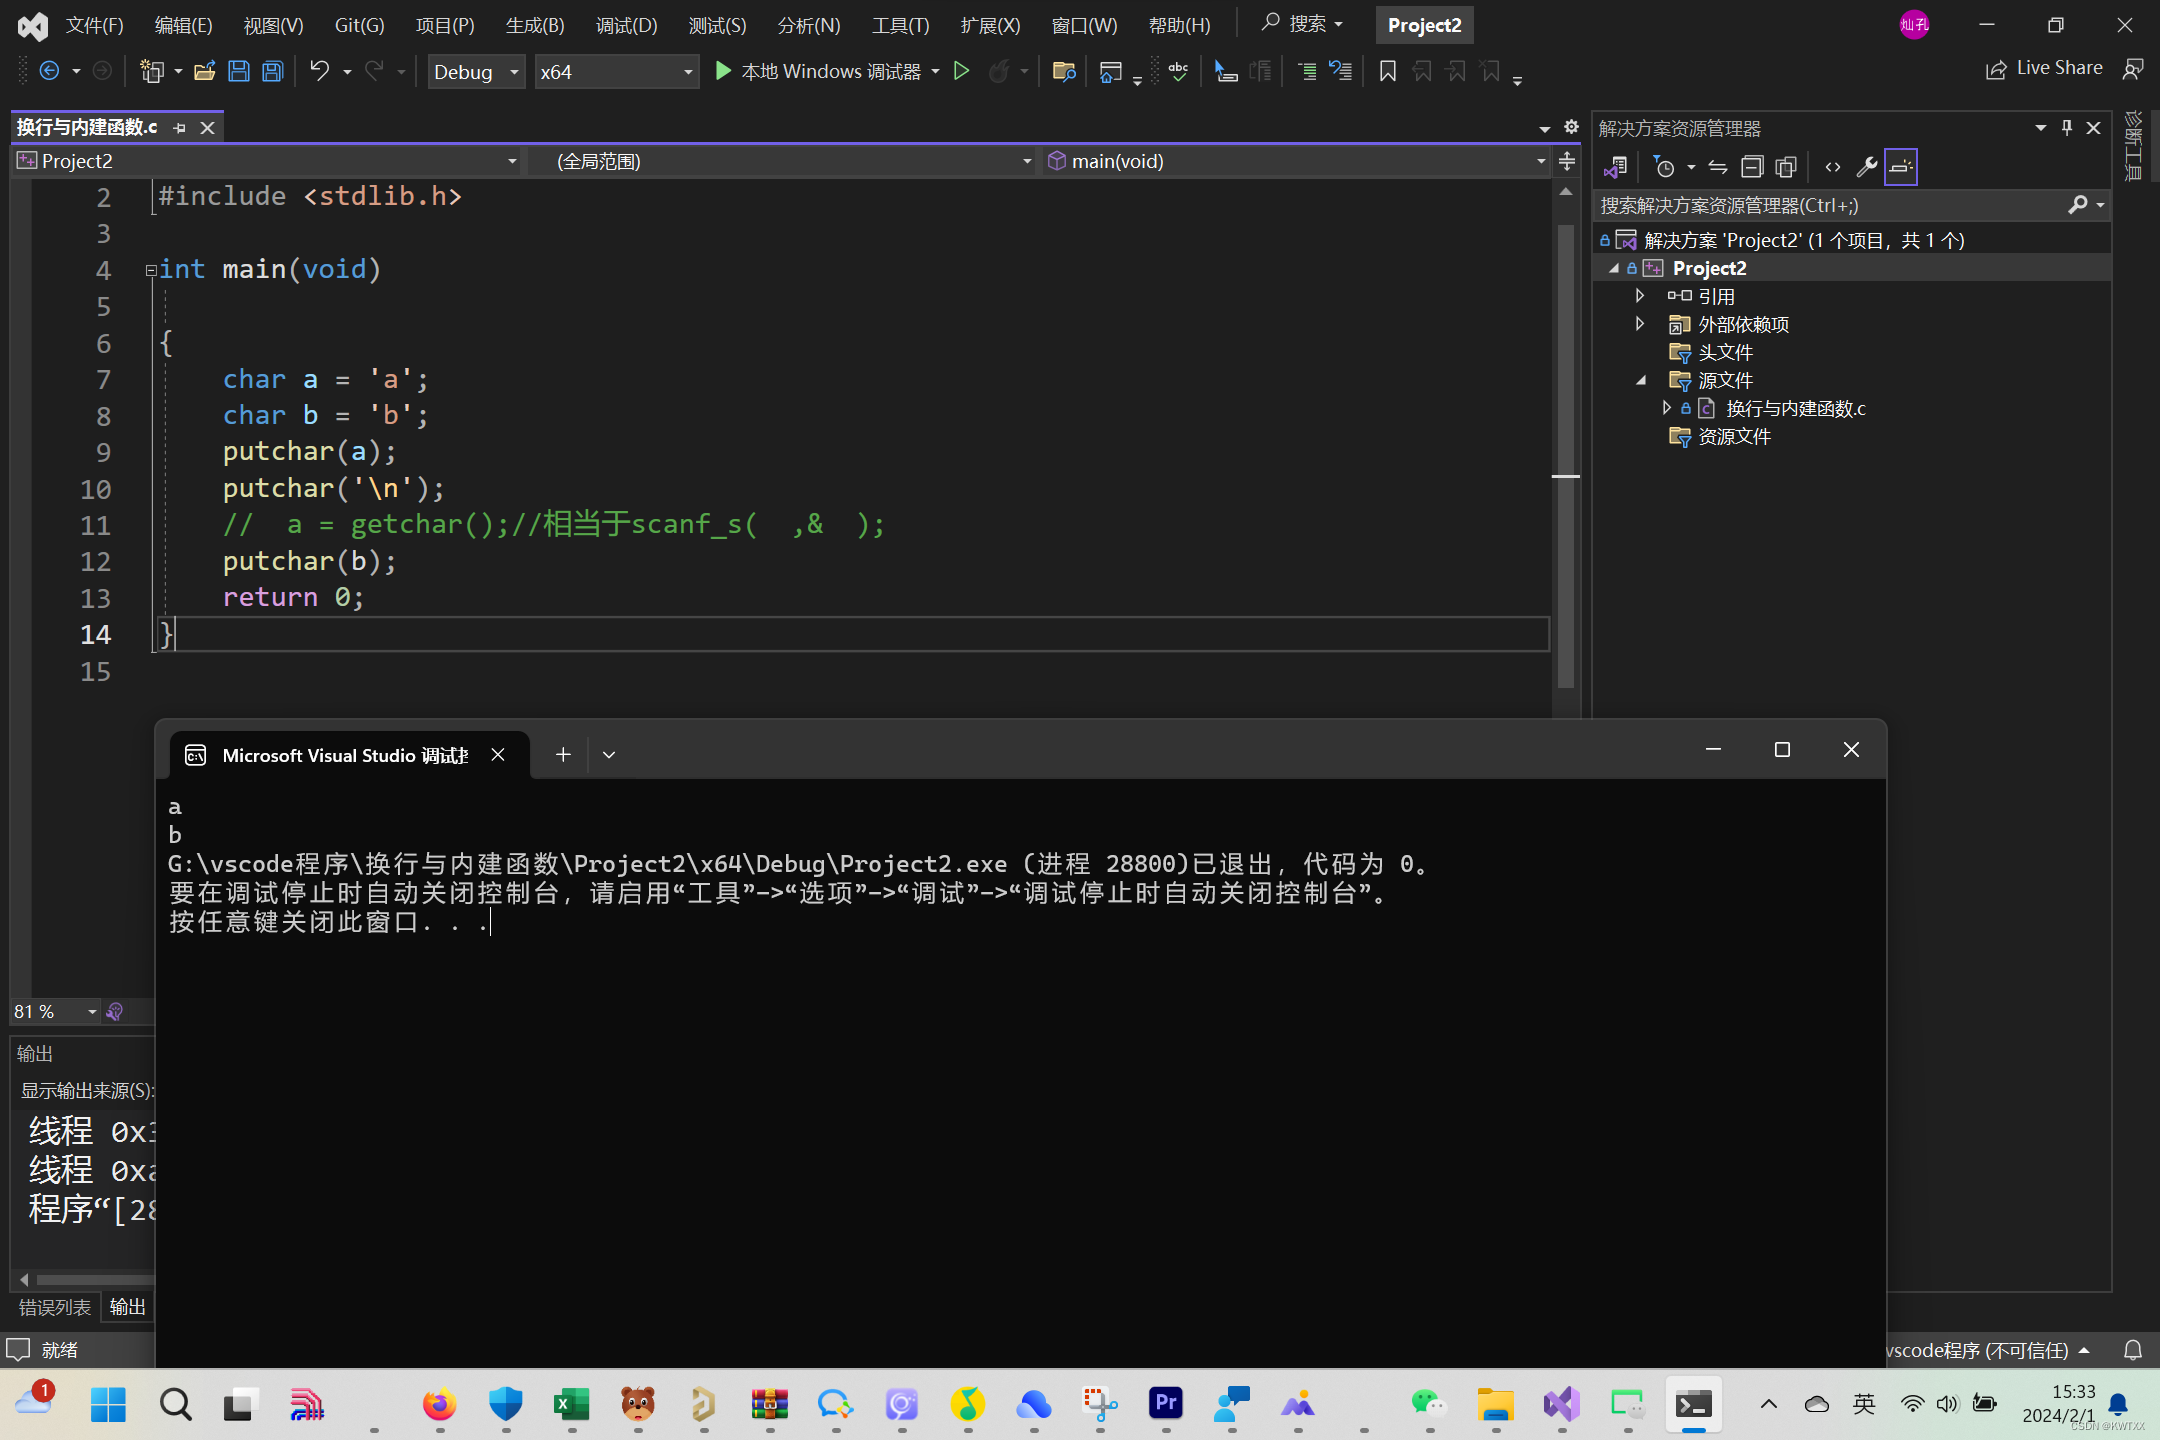The width and height of the screenshot is (2160, 1440).
Task: Open the 文件(F) menu
Action: [94, 25]
